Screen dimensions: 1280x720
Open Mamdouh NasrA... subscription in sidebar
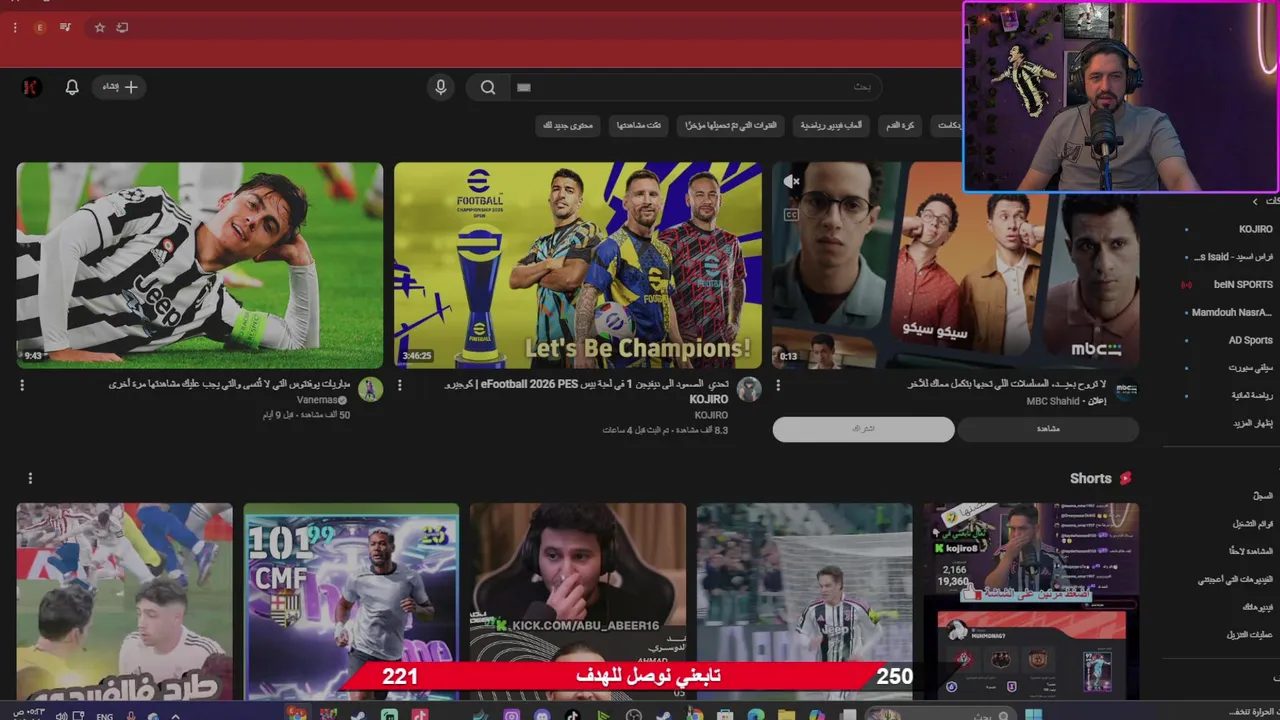click(x=1230, y=312)
